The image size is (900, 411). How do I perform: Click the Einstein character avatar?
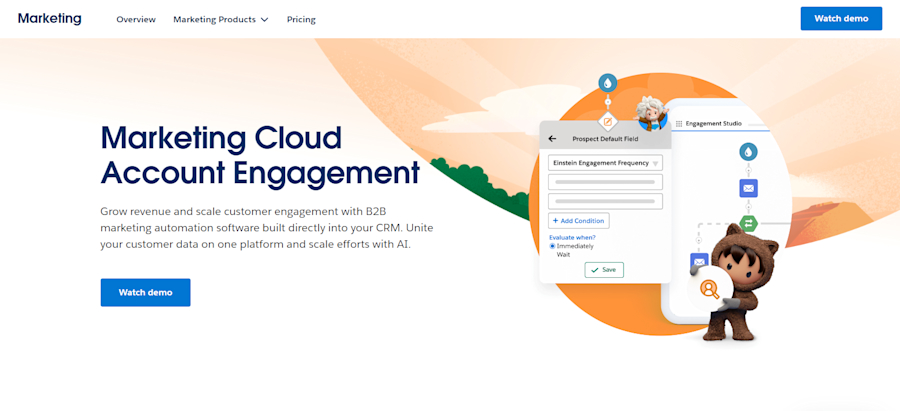pos(652,113)
